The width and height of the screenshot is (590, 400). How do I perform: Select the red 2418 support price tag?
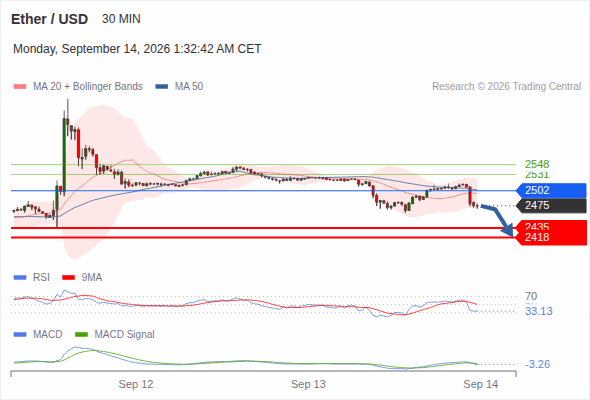(x=551, y=237)
